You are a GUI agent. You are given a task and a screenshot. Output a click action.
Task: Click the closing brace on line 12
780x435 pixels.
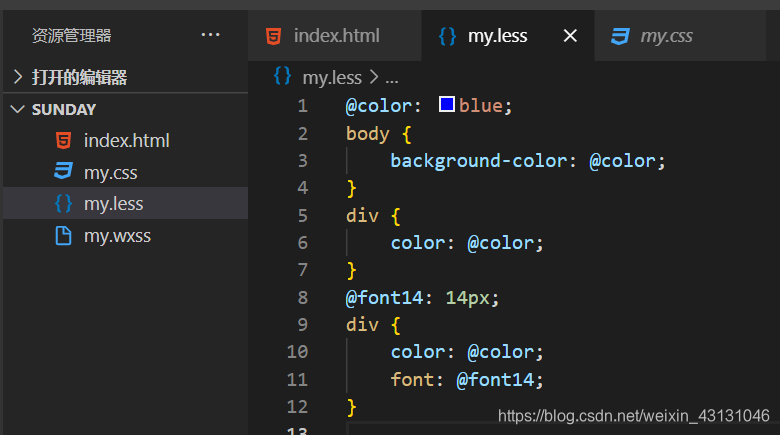[x=352, y=407]
